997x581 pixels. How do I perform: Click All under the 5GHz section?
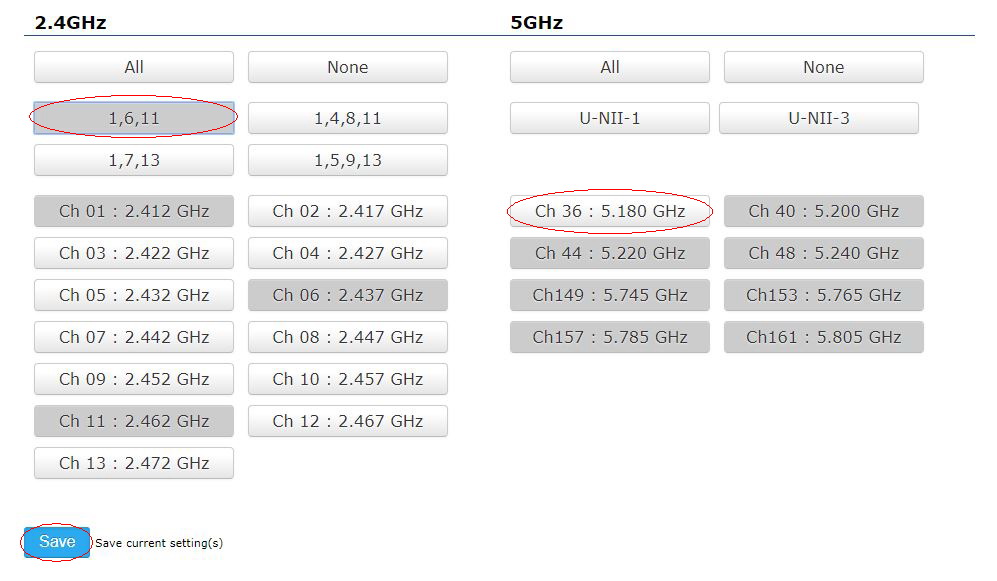610,67
